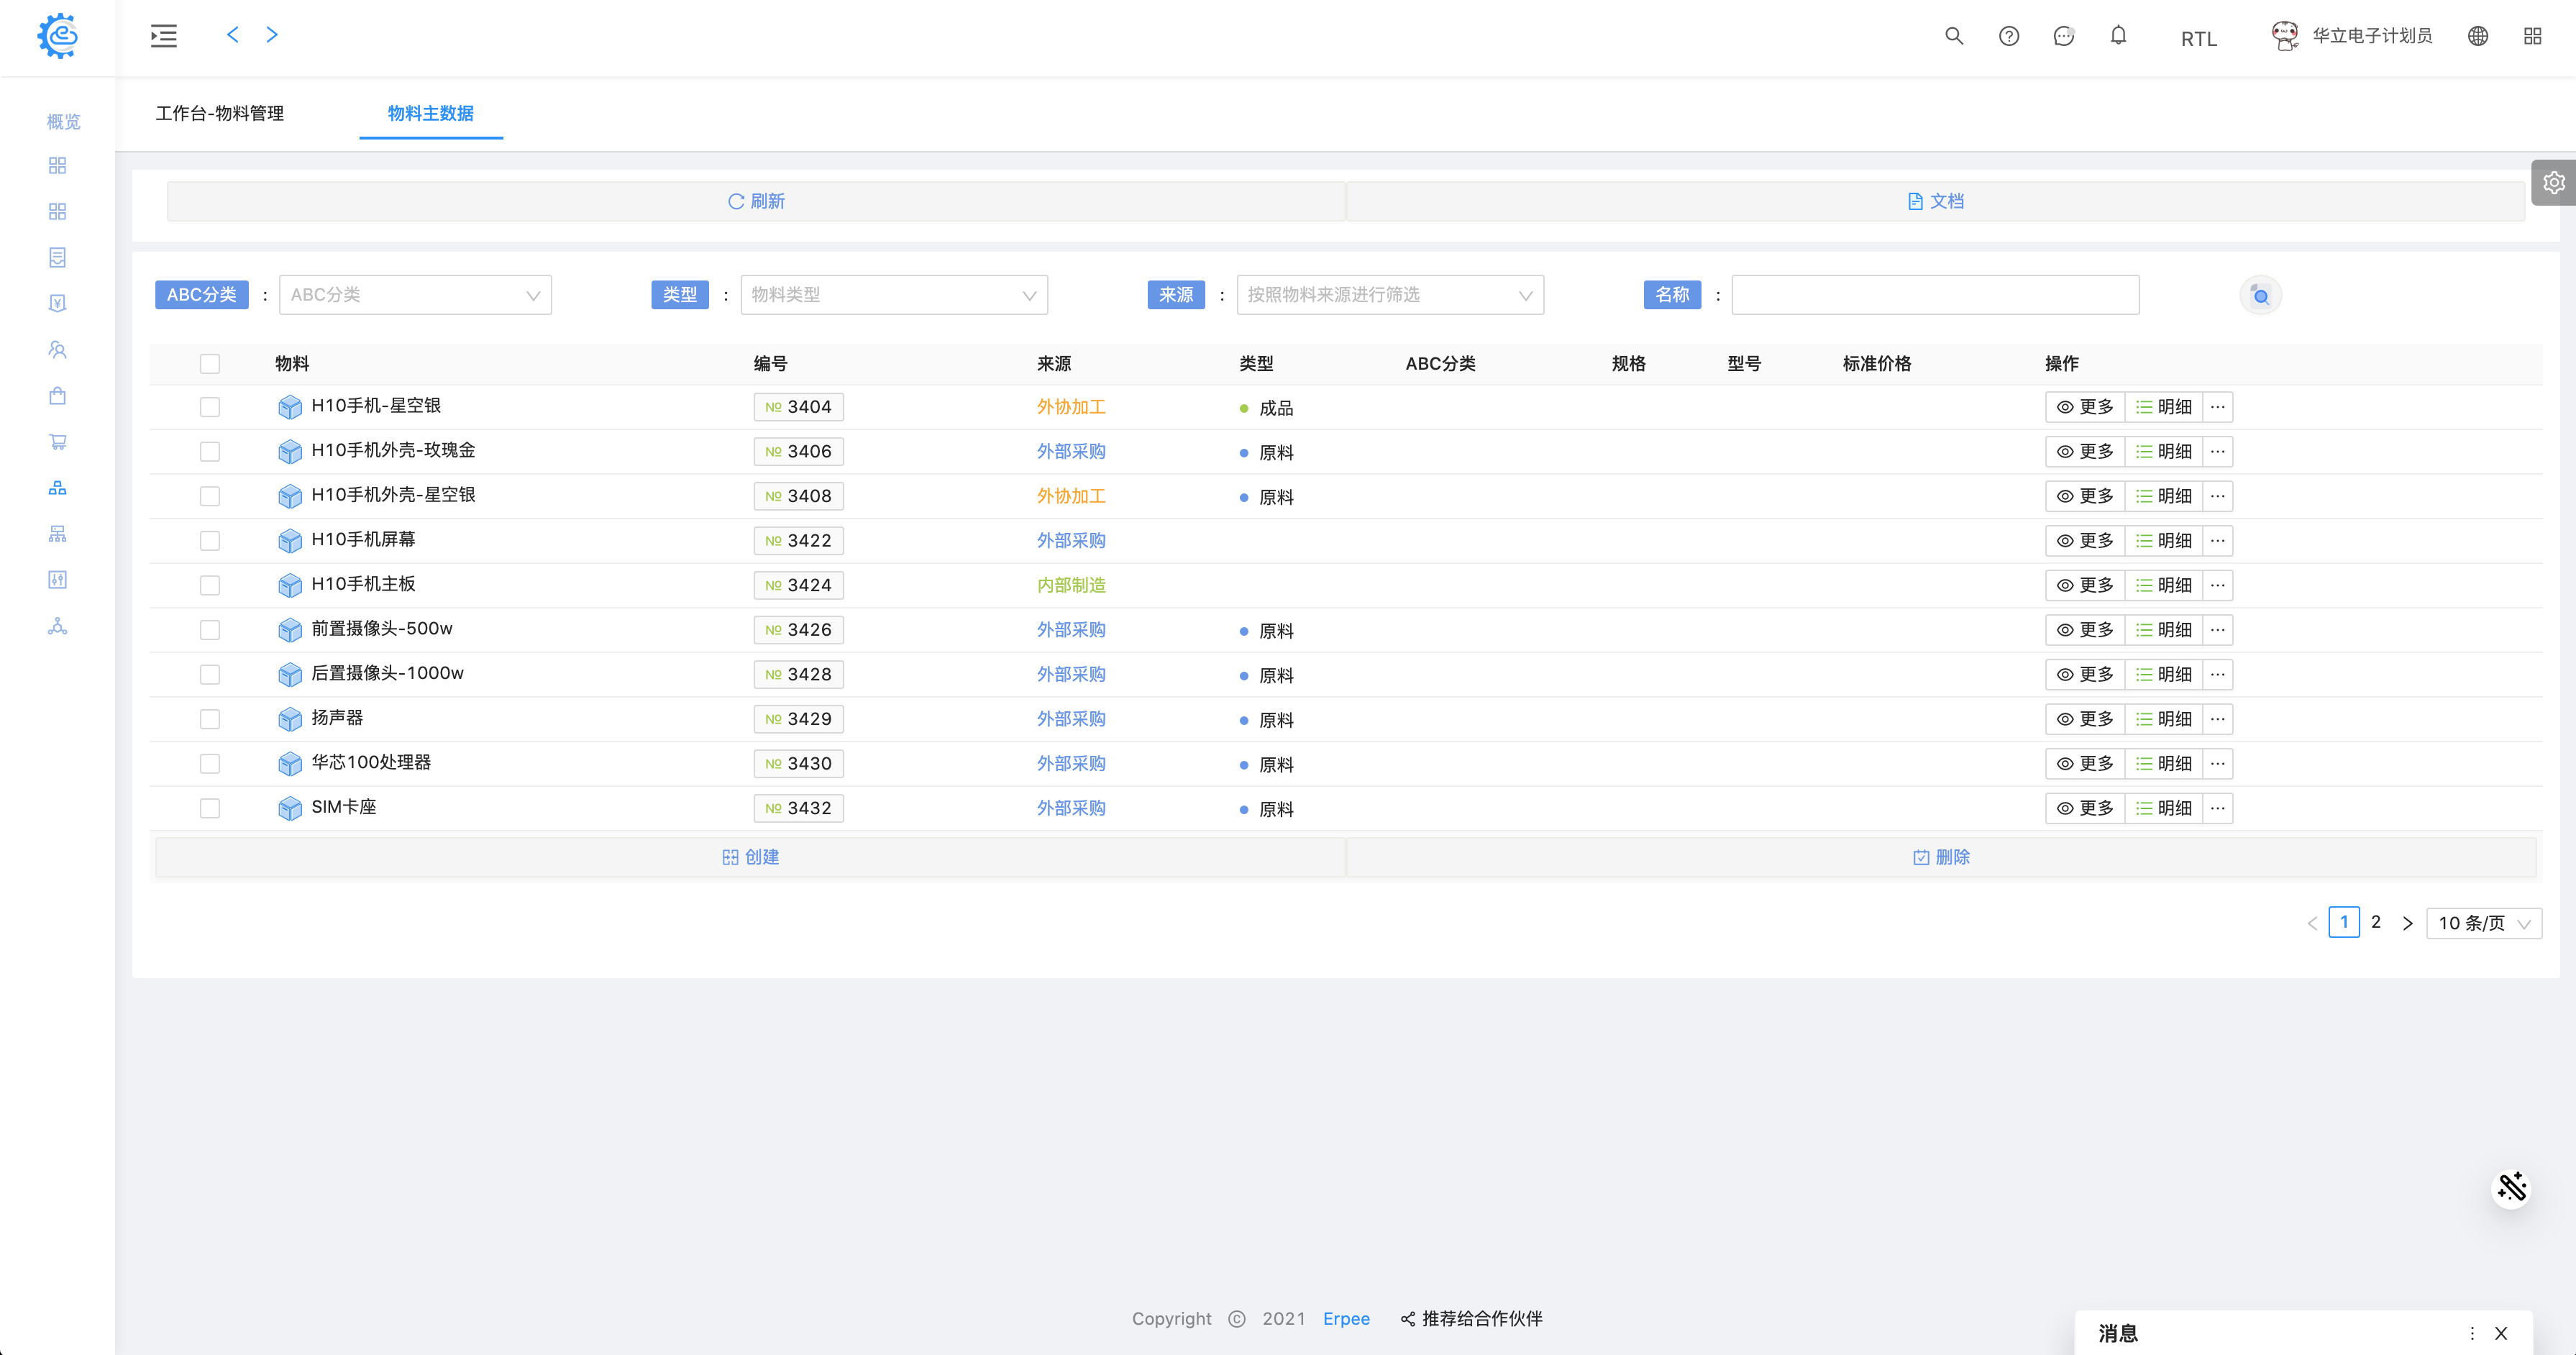Toggle the sidebar collapse menu icon
Viewport: 2576px width, 1355px height.
164,36
